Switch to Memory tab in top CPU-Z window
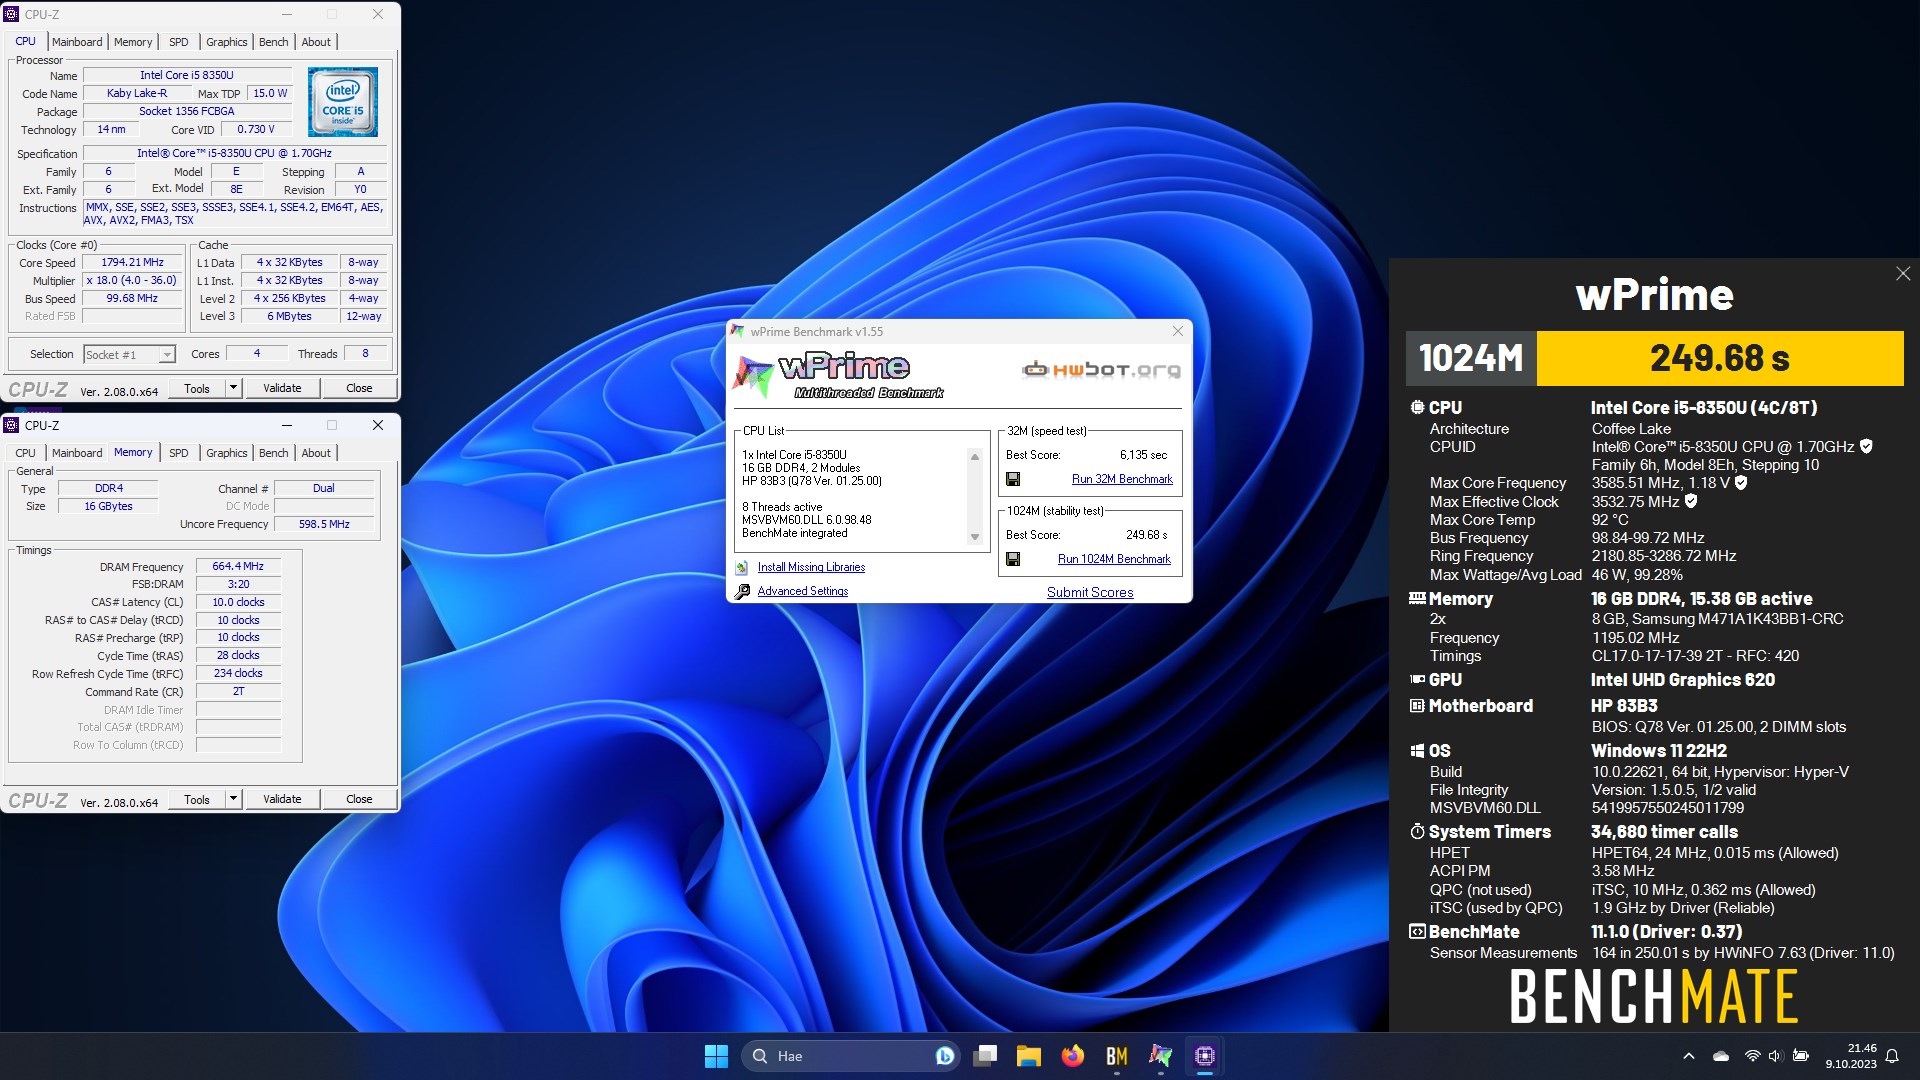 [133, 42]
